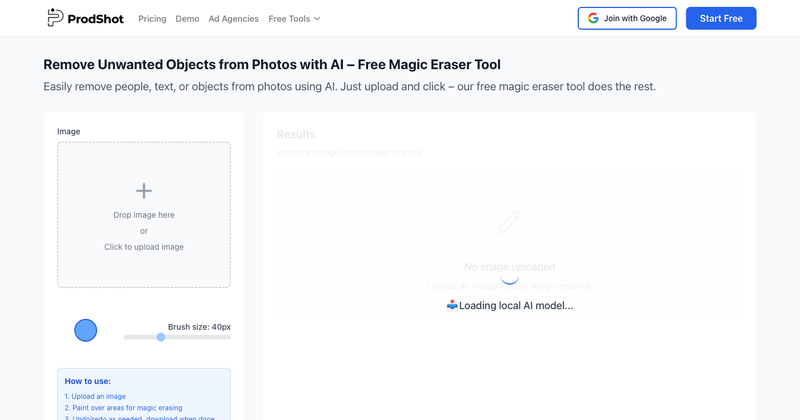Click the Image label above upload area
Viewport: 800px width, 420px height.
click(68, 132)
